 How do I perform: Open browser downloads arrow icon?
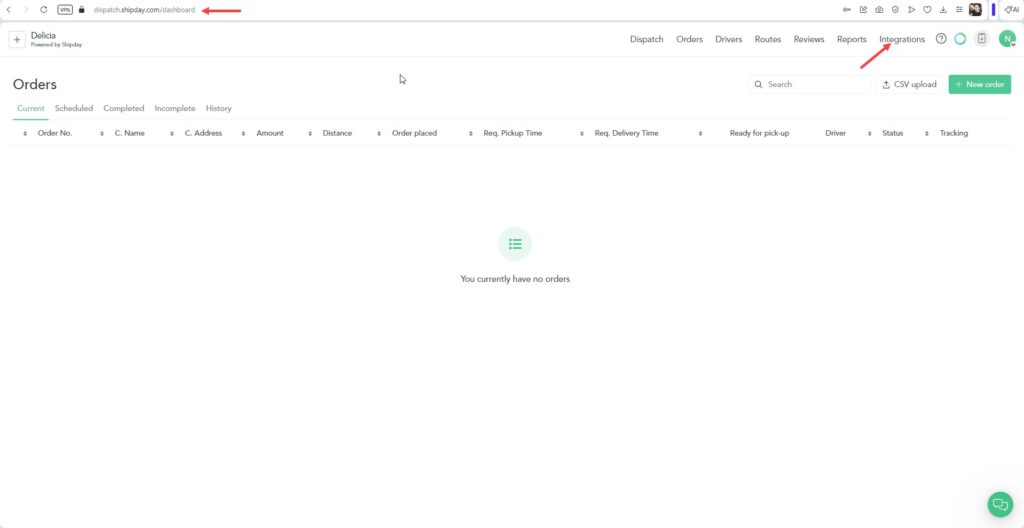943,9
